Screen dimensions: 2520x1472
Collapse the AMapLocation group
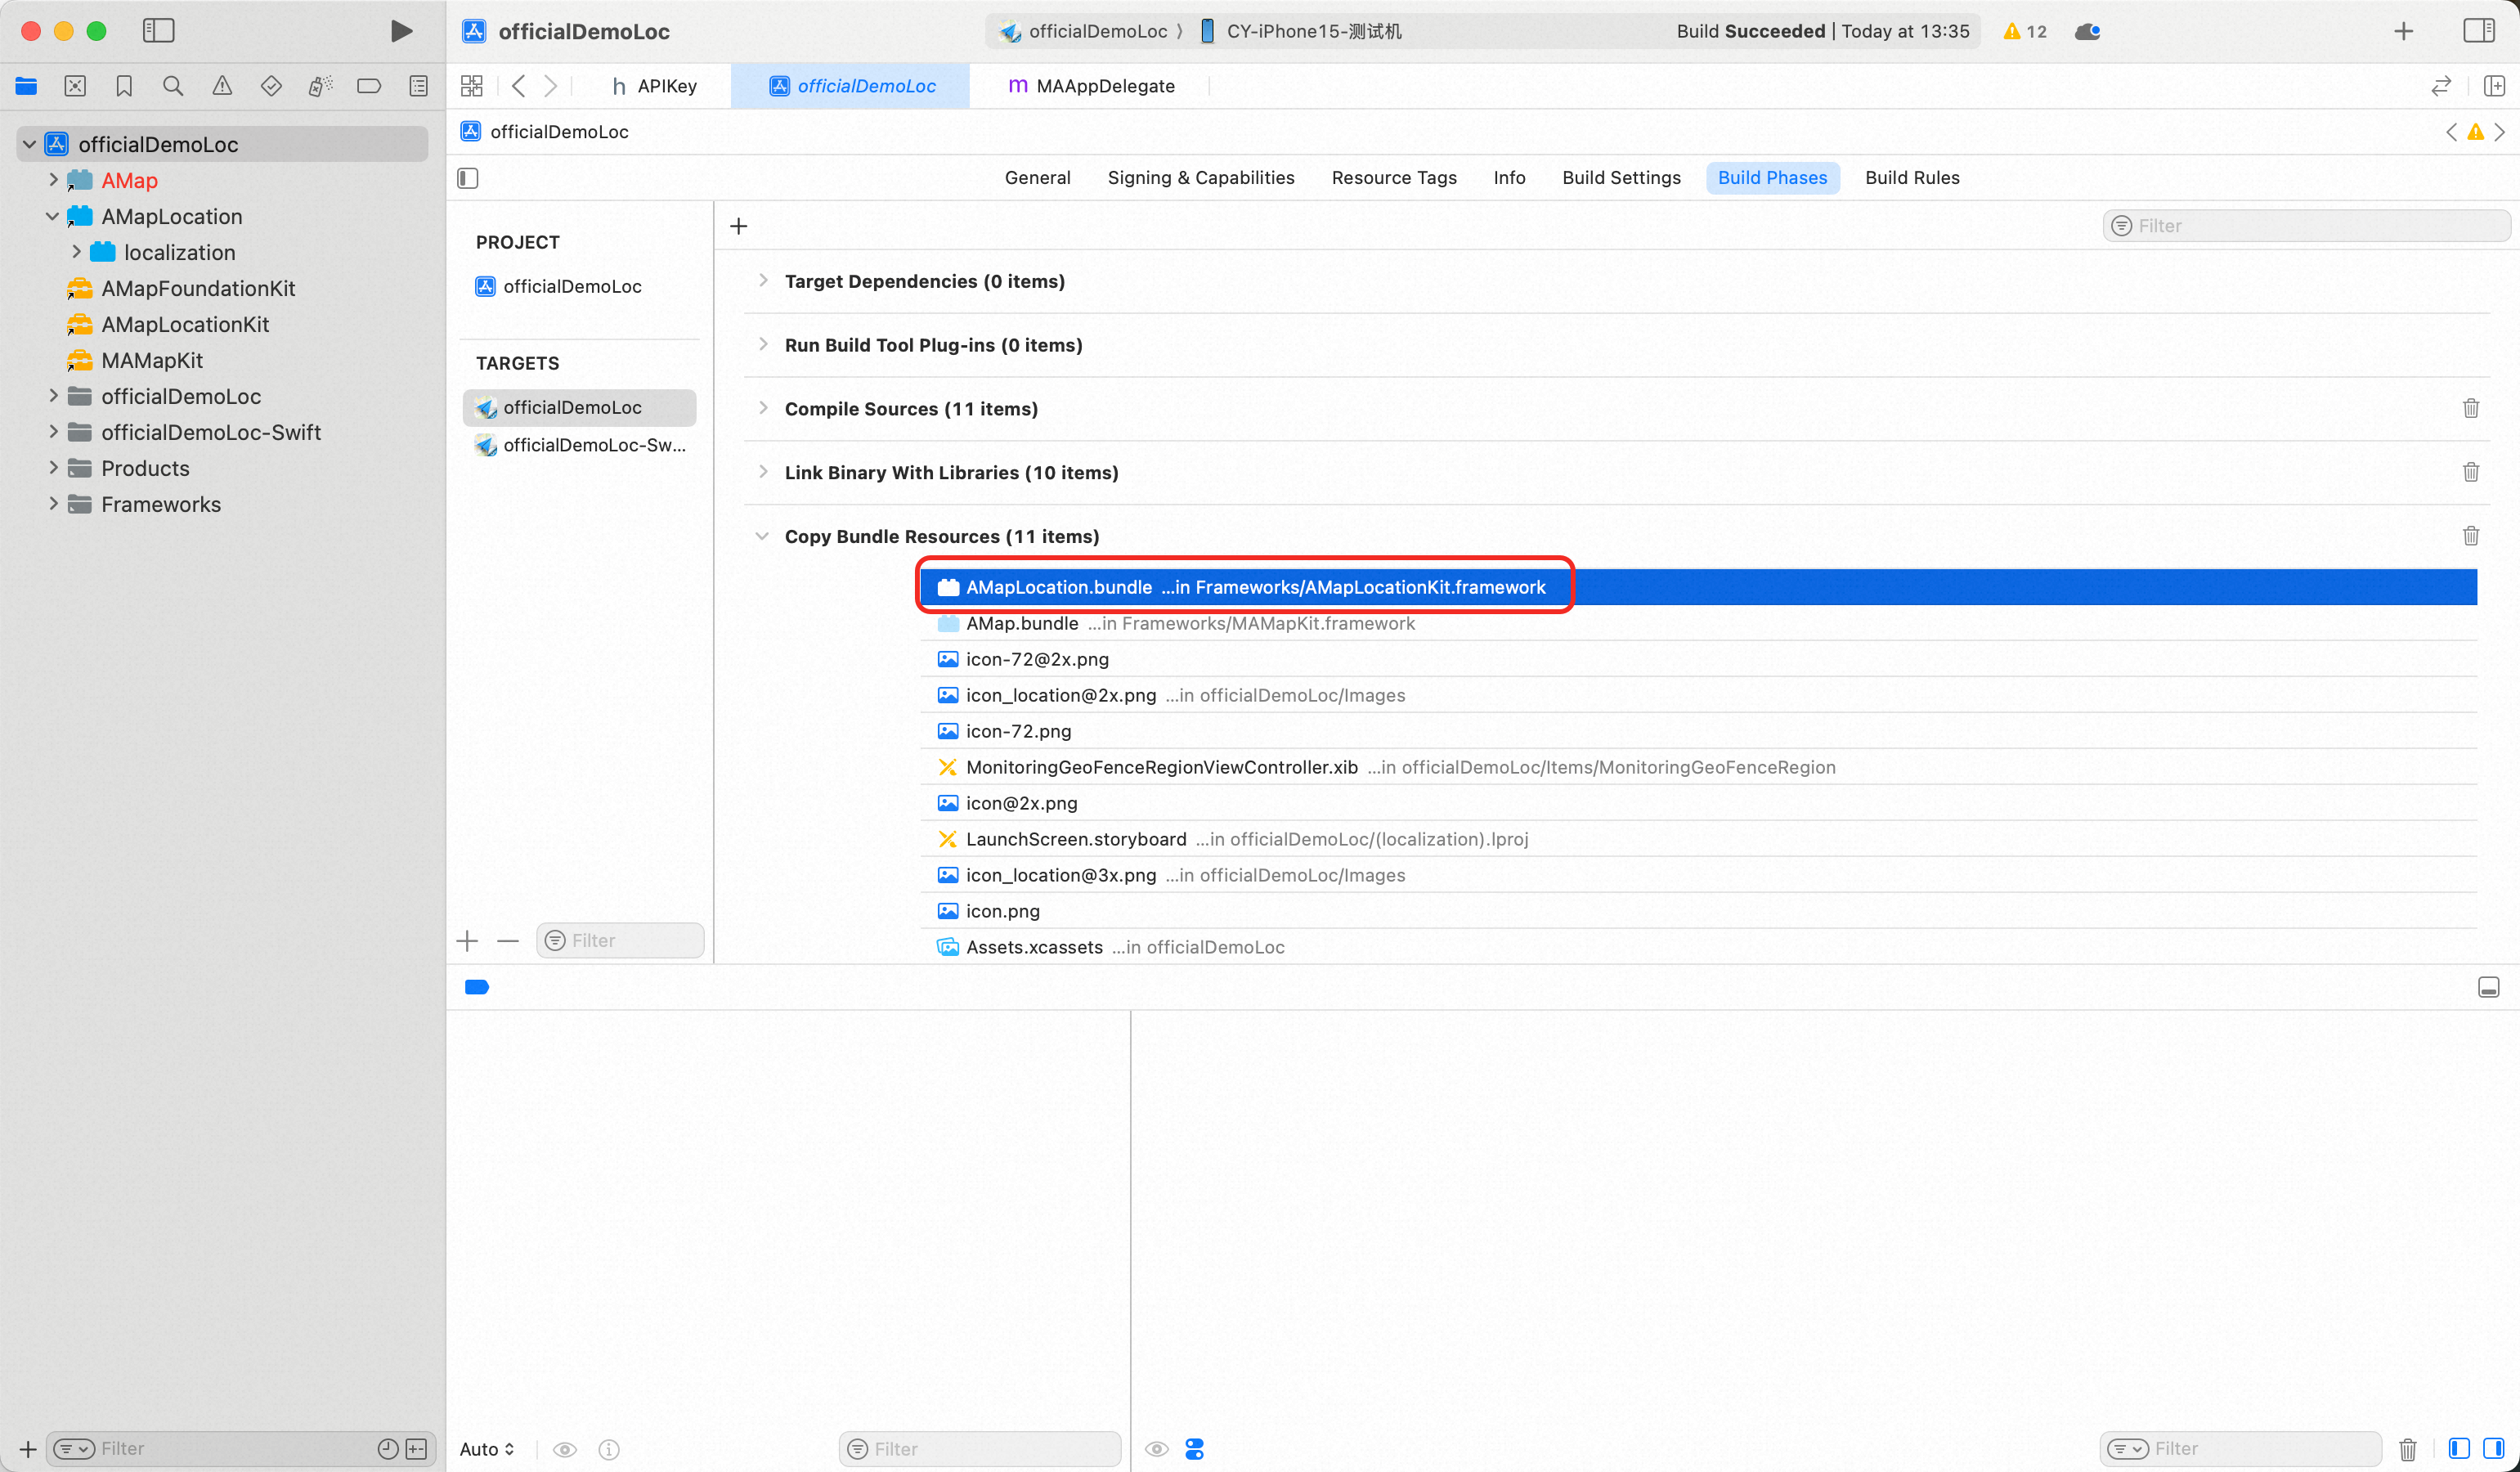click(53, 216)
